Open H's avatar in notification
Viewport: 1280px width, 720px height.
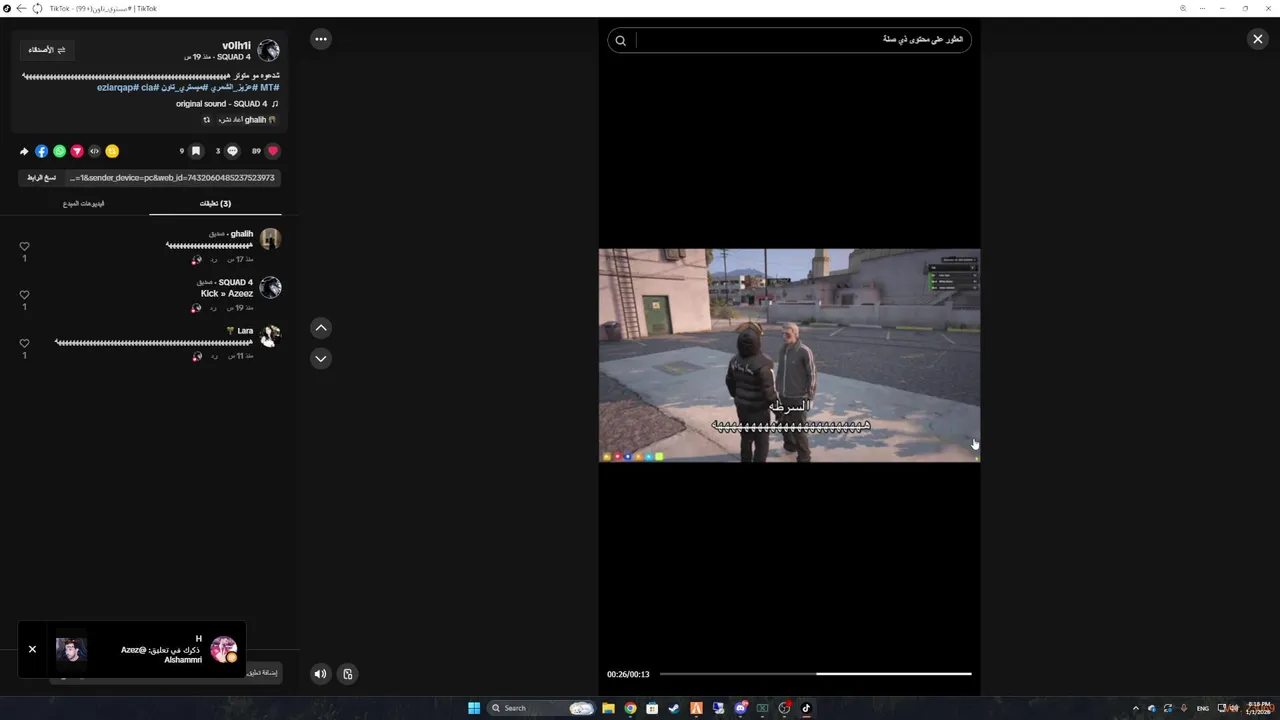tap(224, 650)
